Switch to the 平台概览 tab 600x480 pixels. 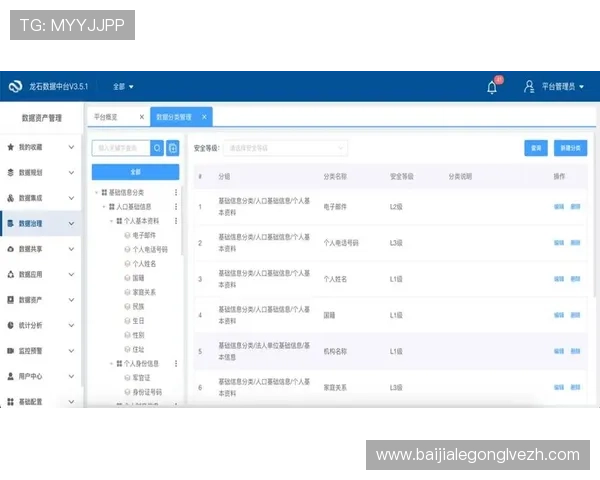tap(106, 117)
